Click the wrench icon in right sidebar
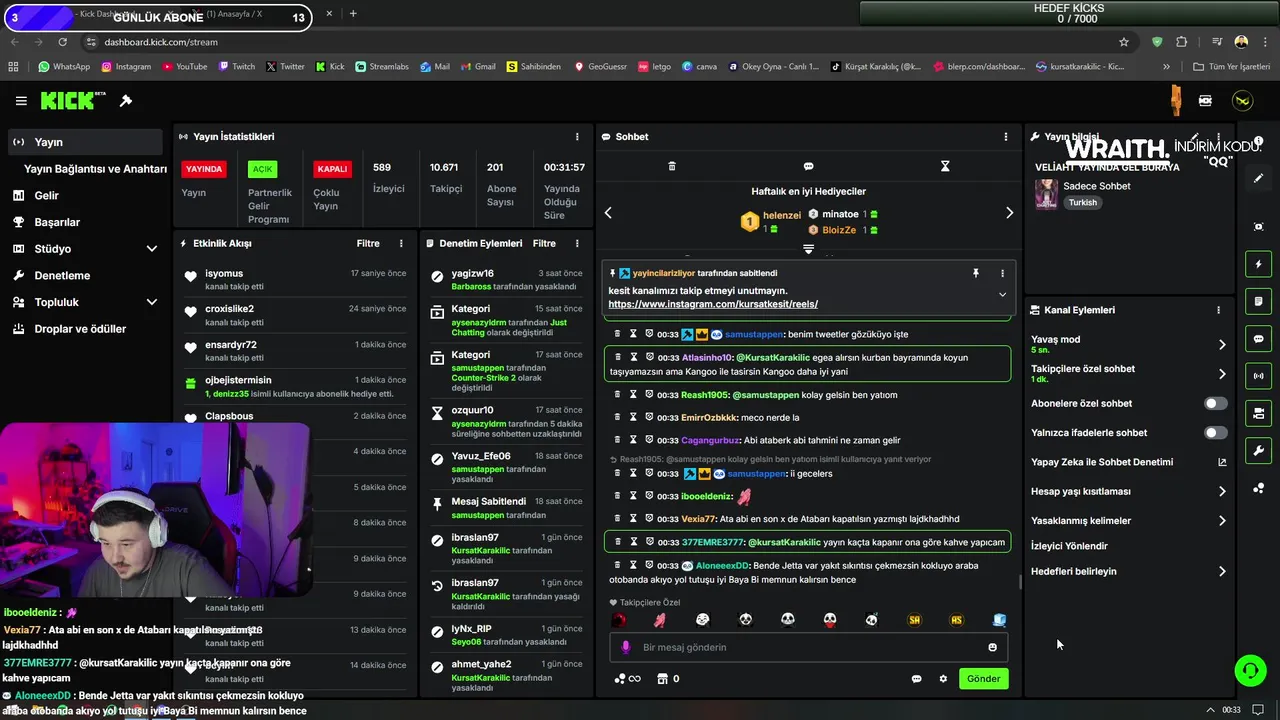This screenshot has width=1280, height=720. tap(1258, 451)
